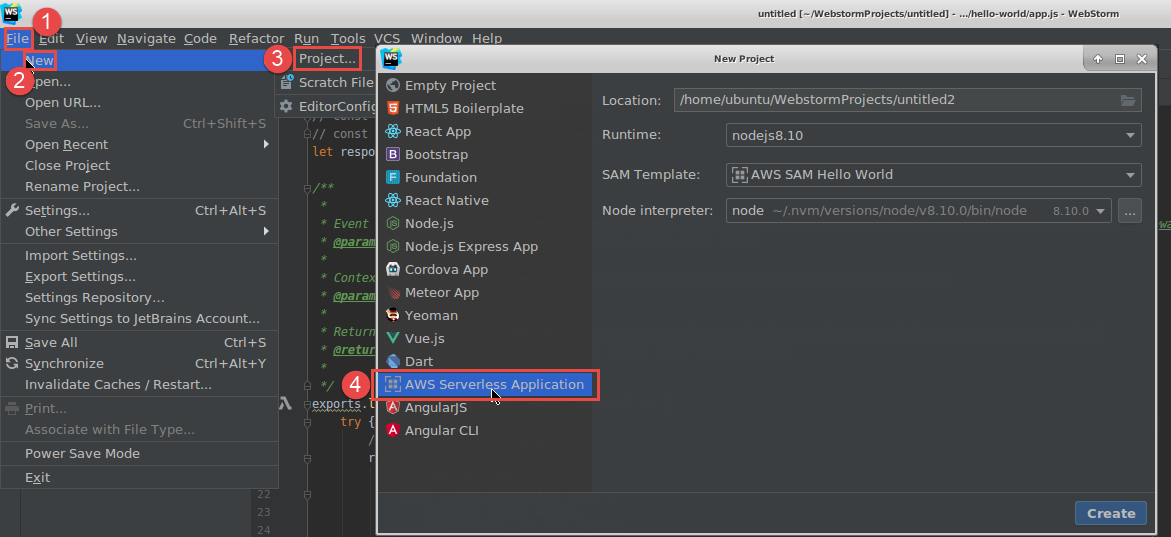Expand the SAM Template combo box

click(932, 175)
